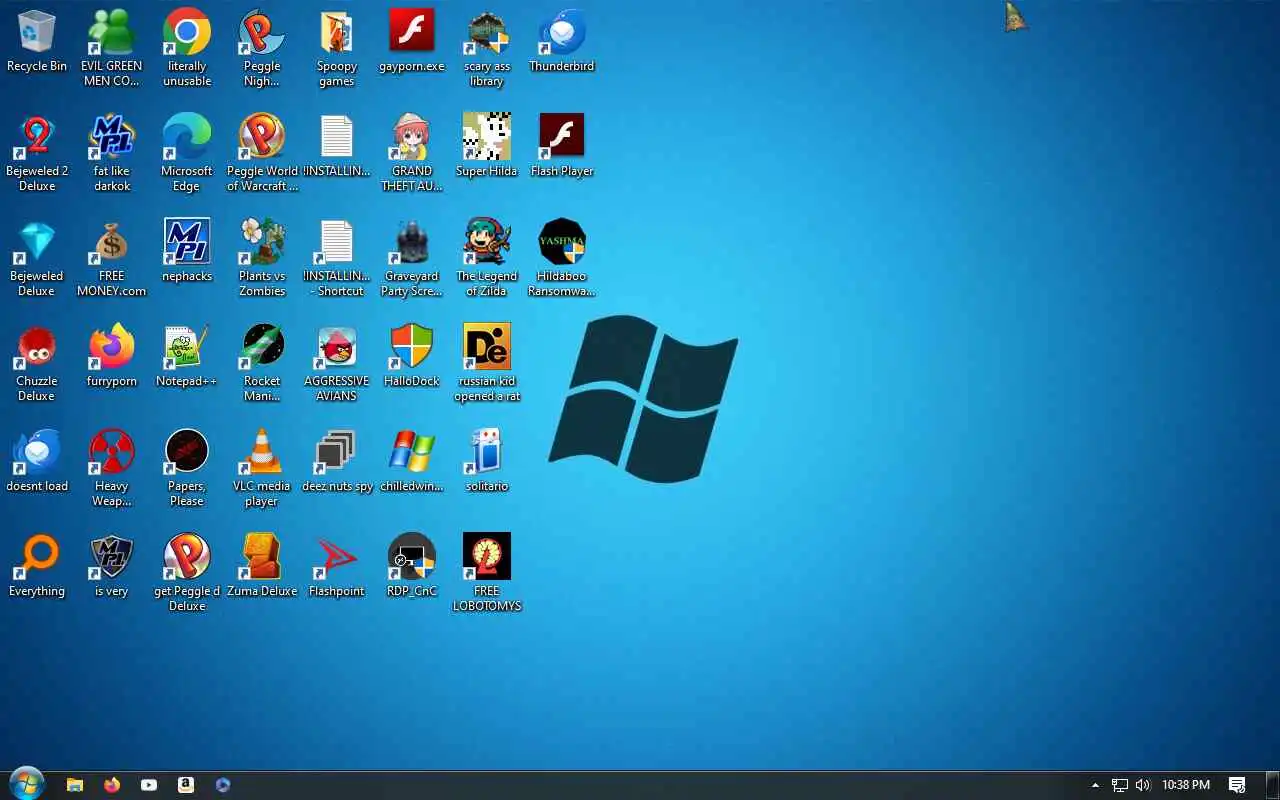Select the !INSTALLIN... text file without Shortcut suffix
Viewport: 1280px width, 800px height.
click(337, 147)
